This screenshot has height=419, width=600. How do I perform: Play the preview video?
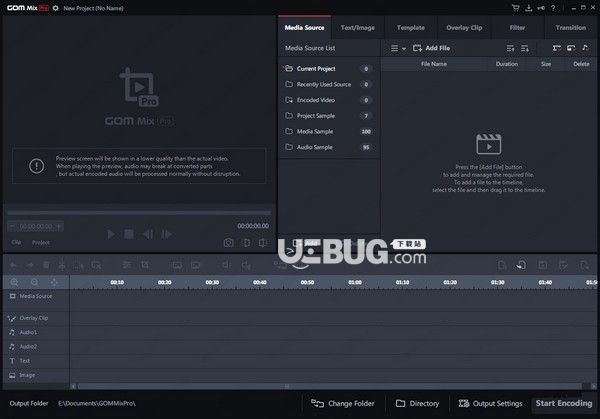[111, 234]
